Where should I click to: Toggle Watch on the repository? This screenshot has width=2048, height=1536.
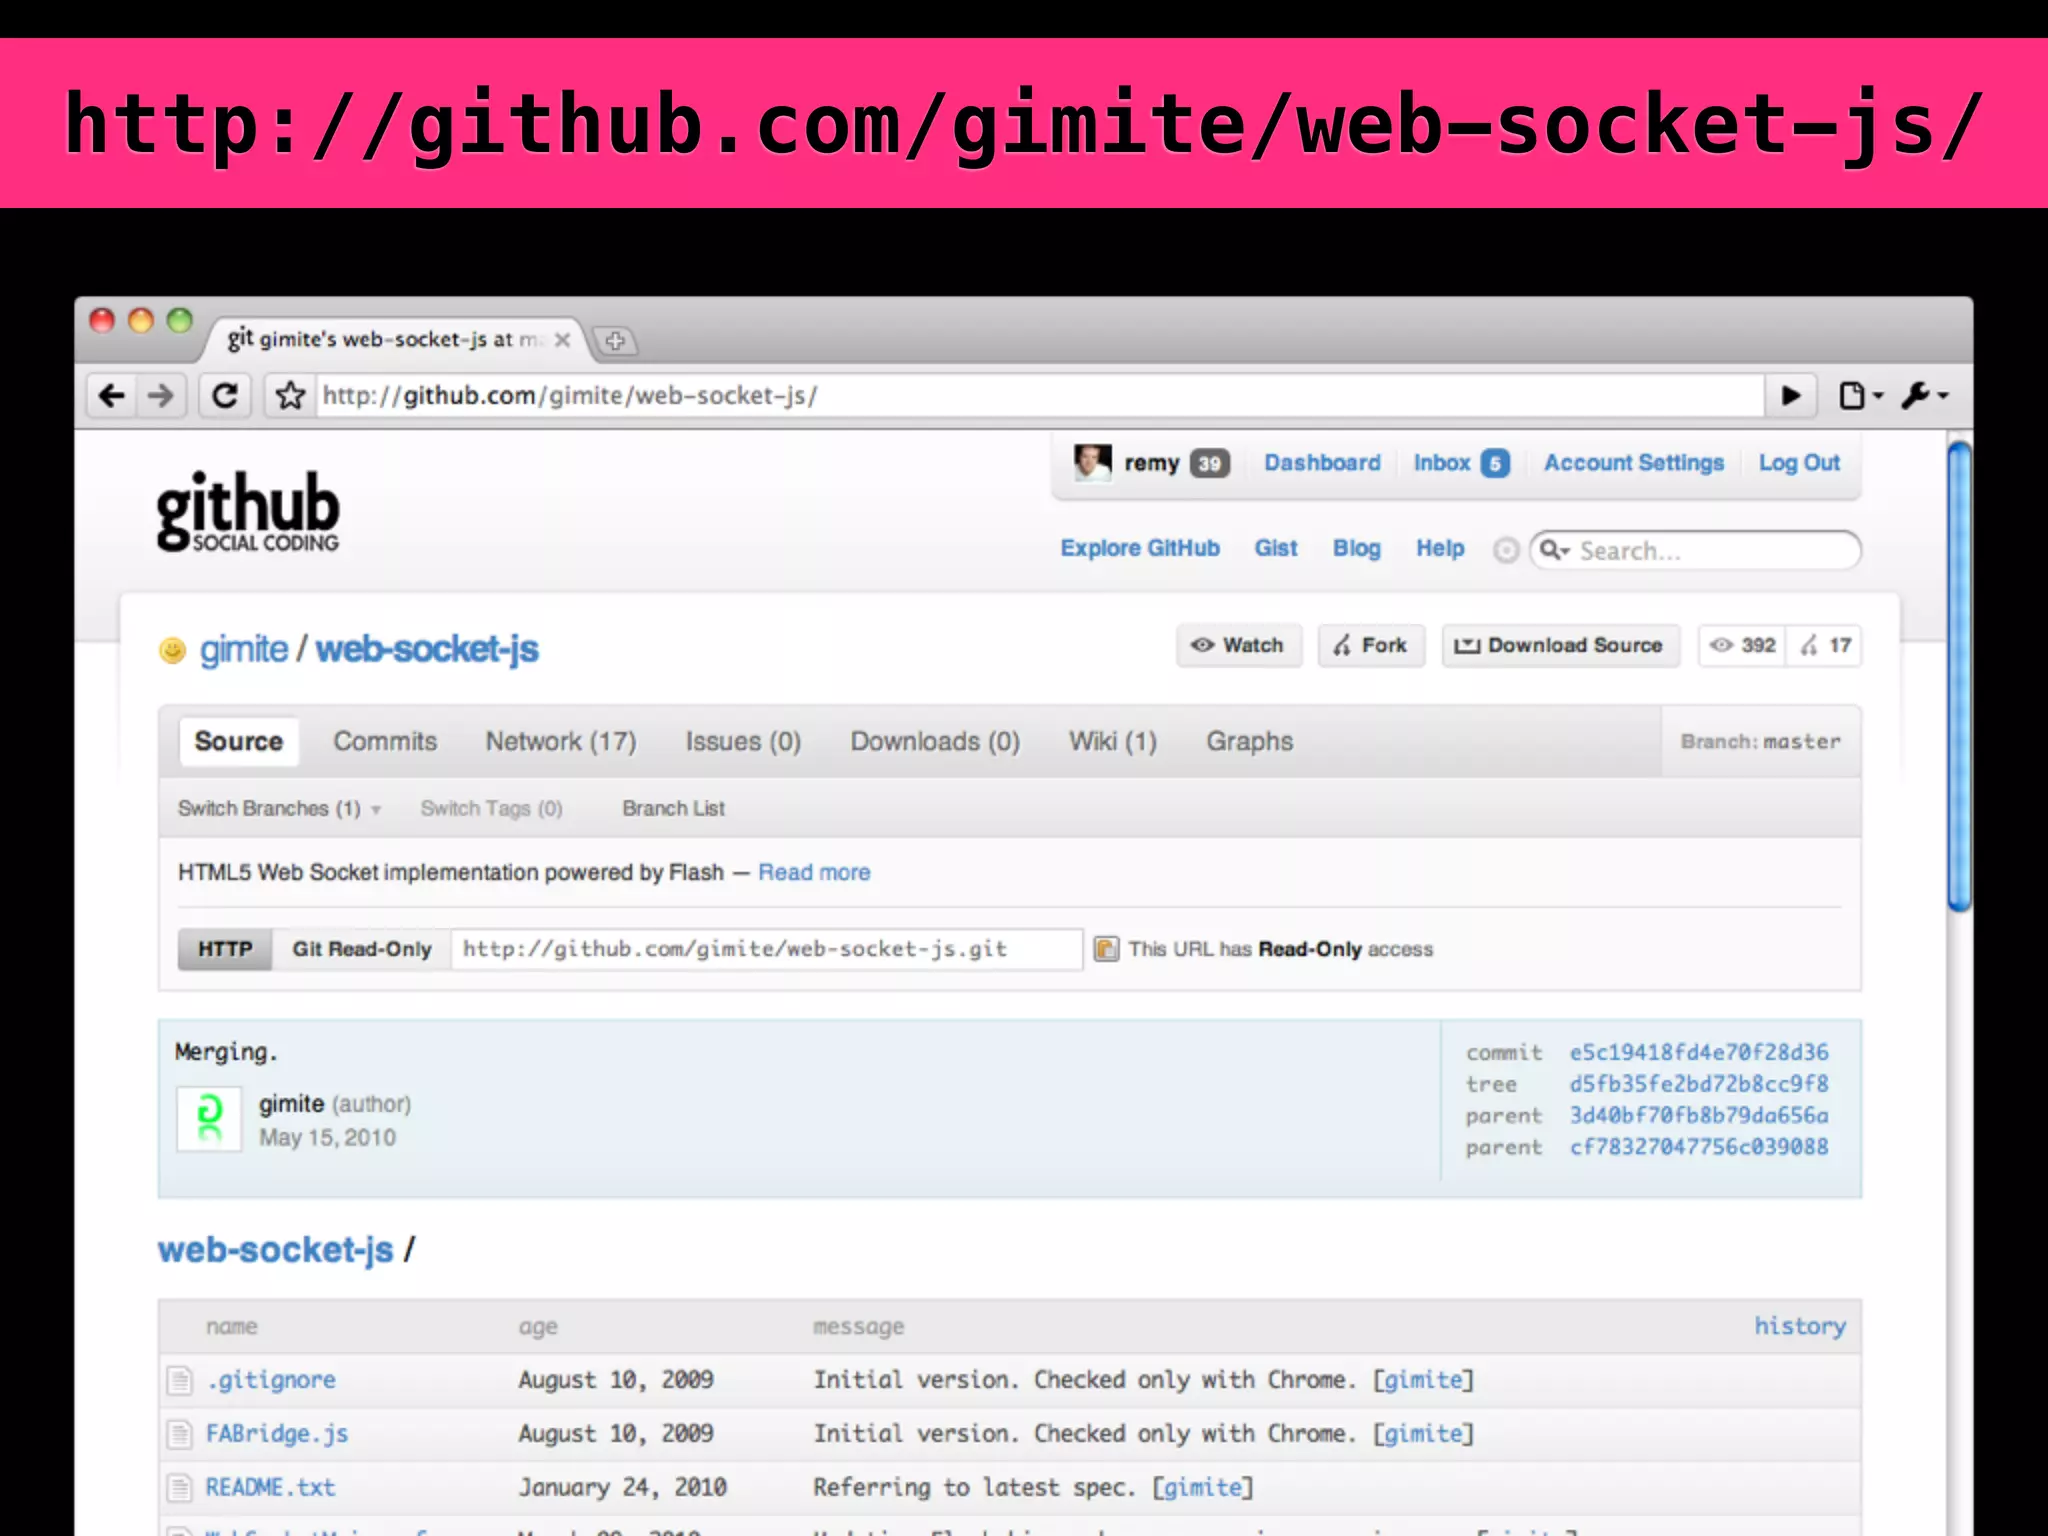tap(1238, 646)
